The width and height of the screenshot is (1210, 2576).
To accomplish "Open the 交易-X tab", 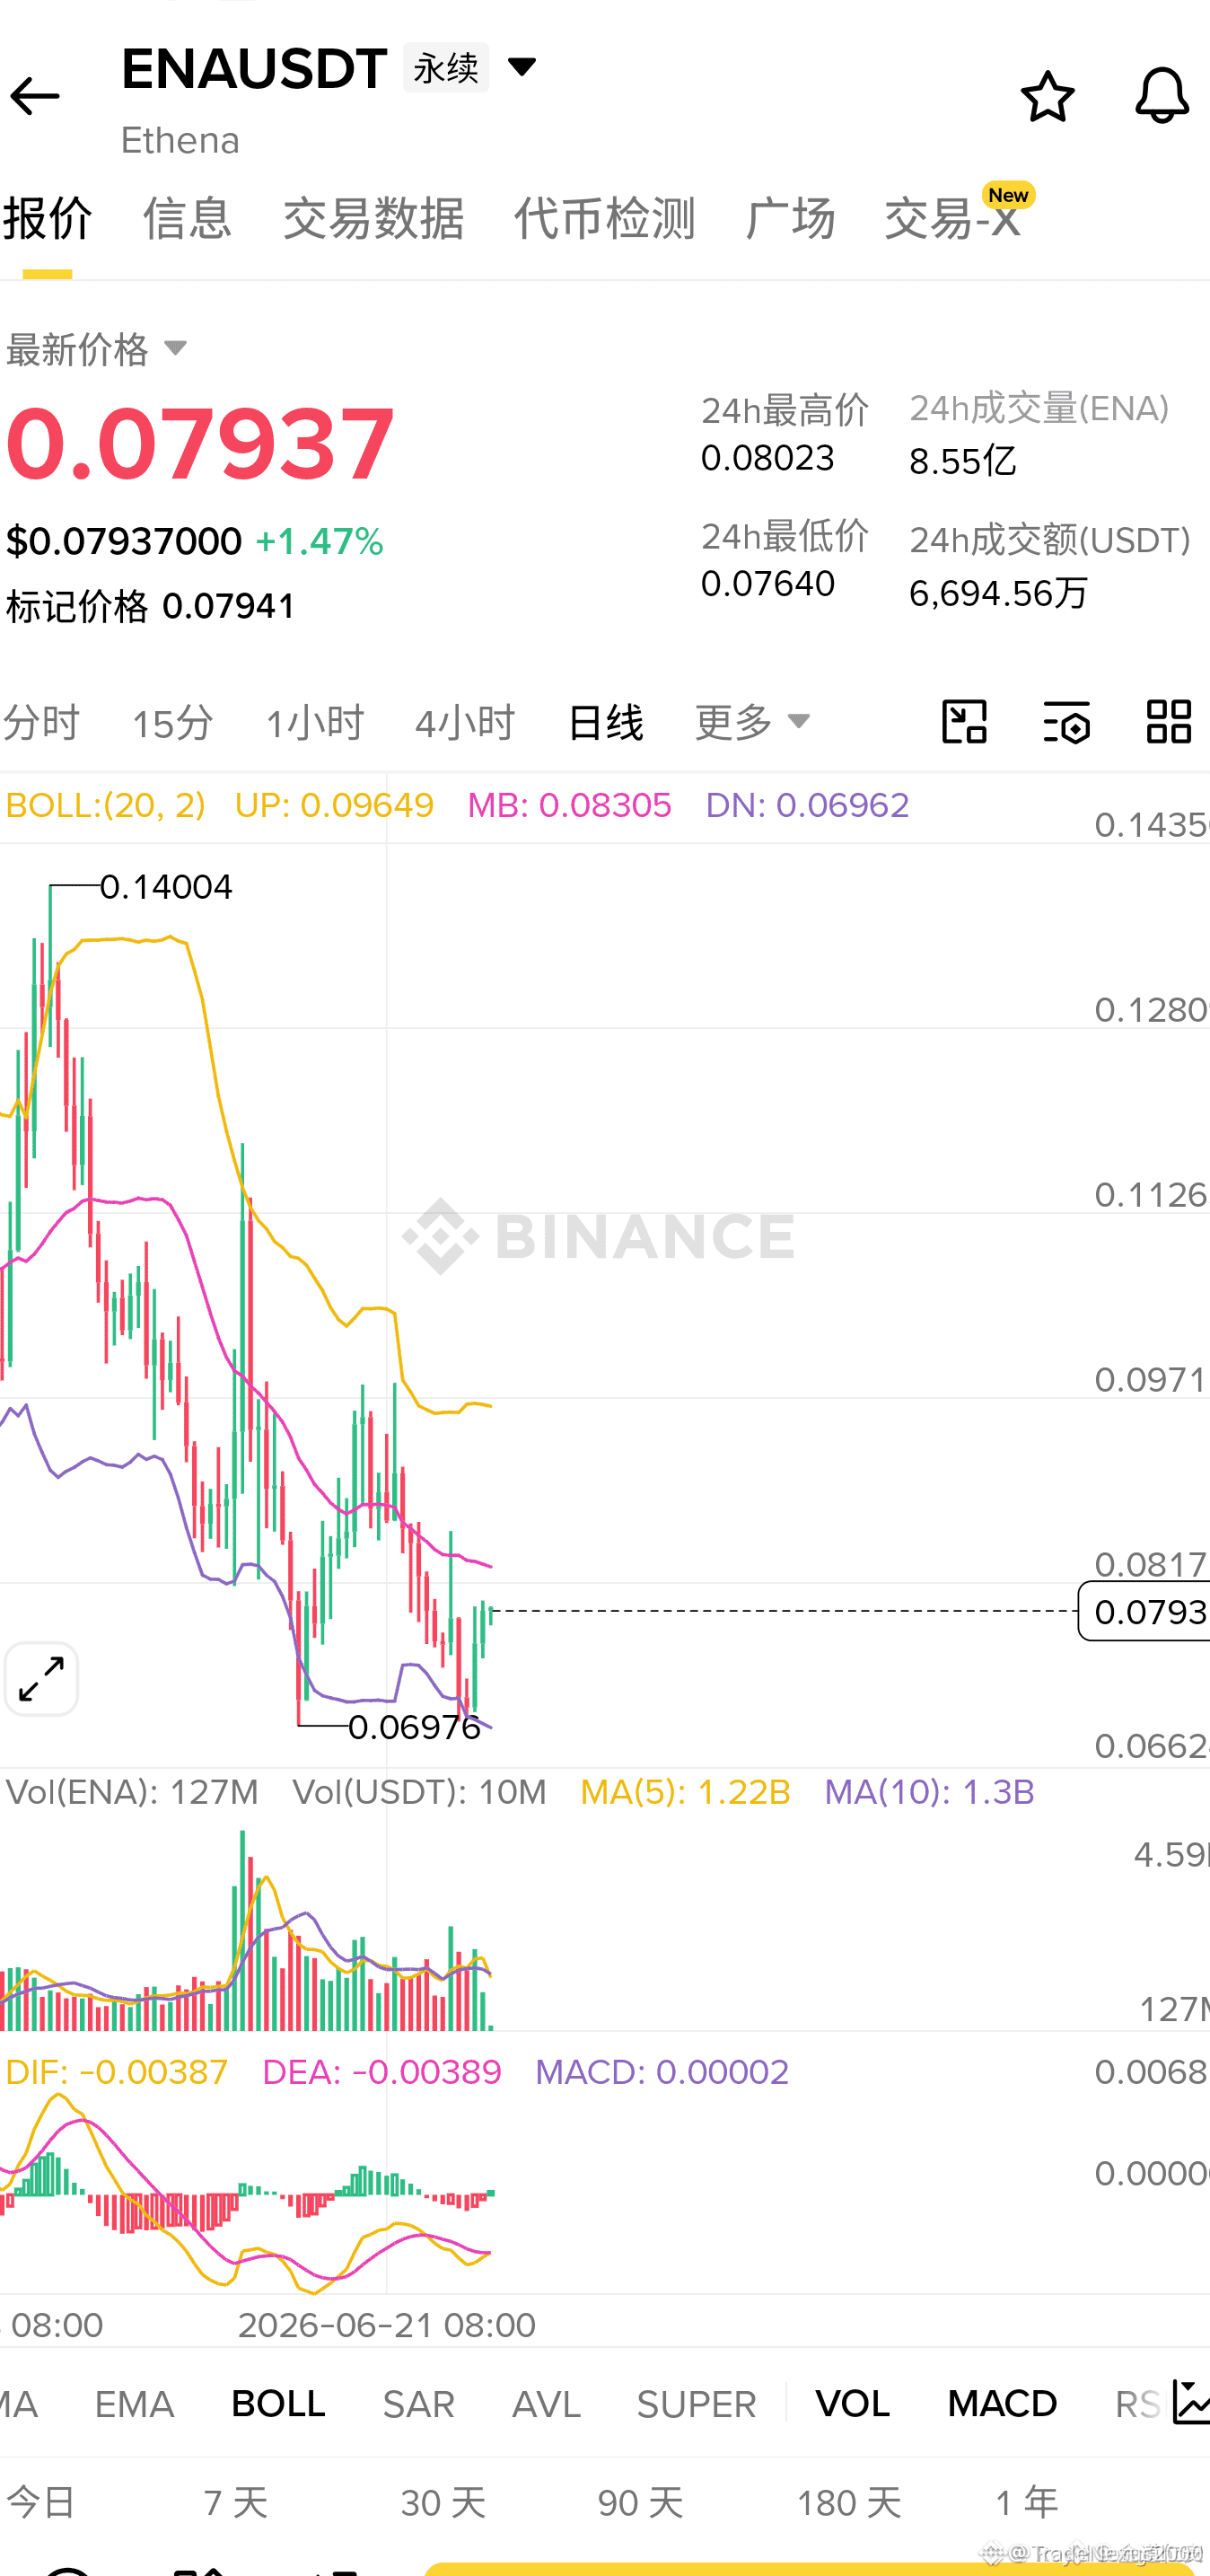I will pos(953,218).
